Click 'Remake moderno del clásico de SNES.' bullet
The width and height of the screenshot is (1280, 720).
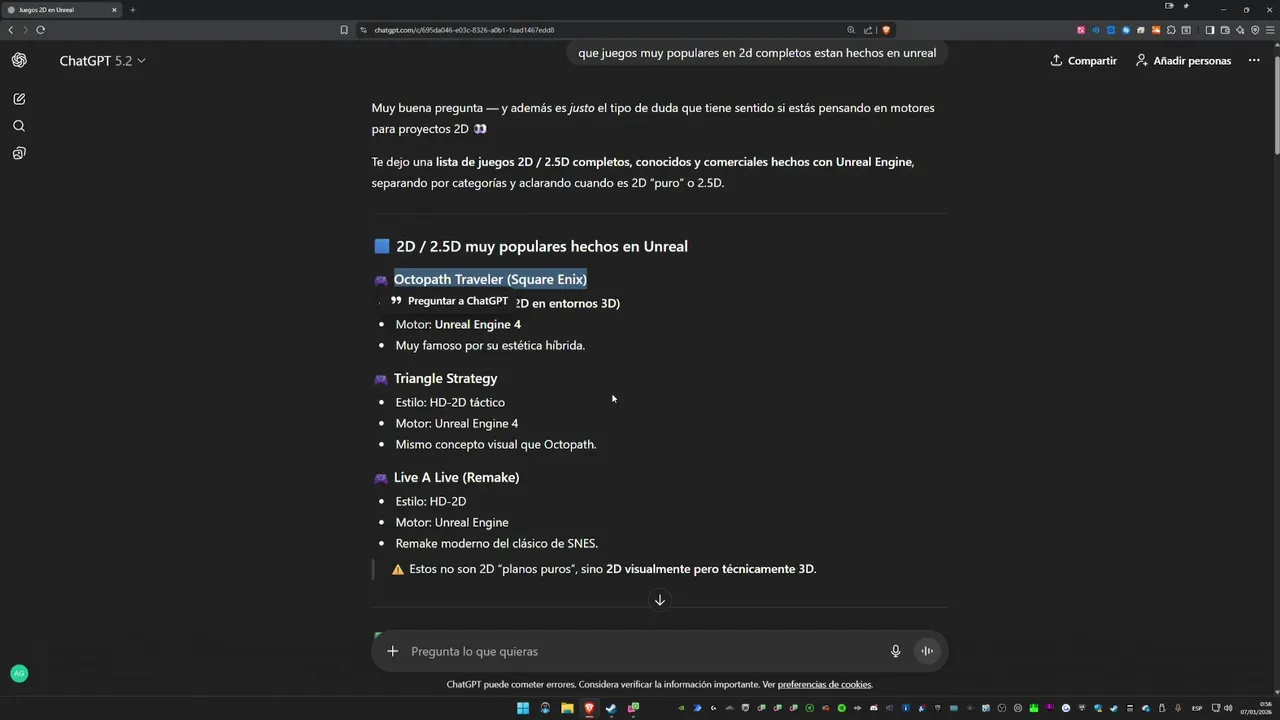click(x=497, y=543)
